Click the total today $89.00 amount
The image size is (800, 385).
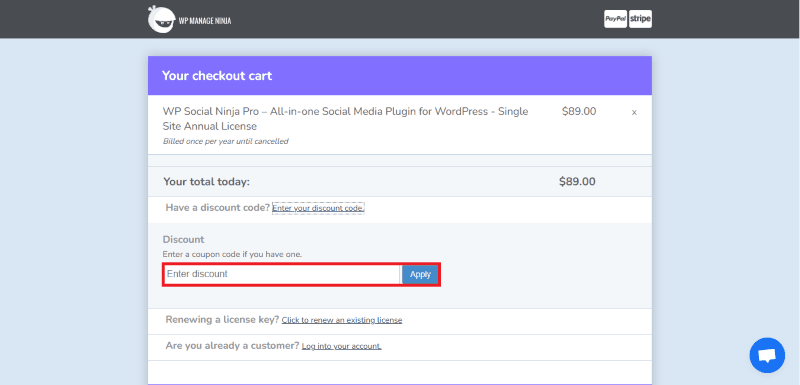tap(577, 182)
